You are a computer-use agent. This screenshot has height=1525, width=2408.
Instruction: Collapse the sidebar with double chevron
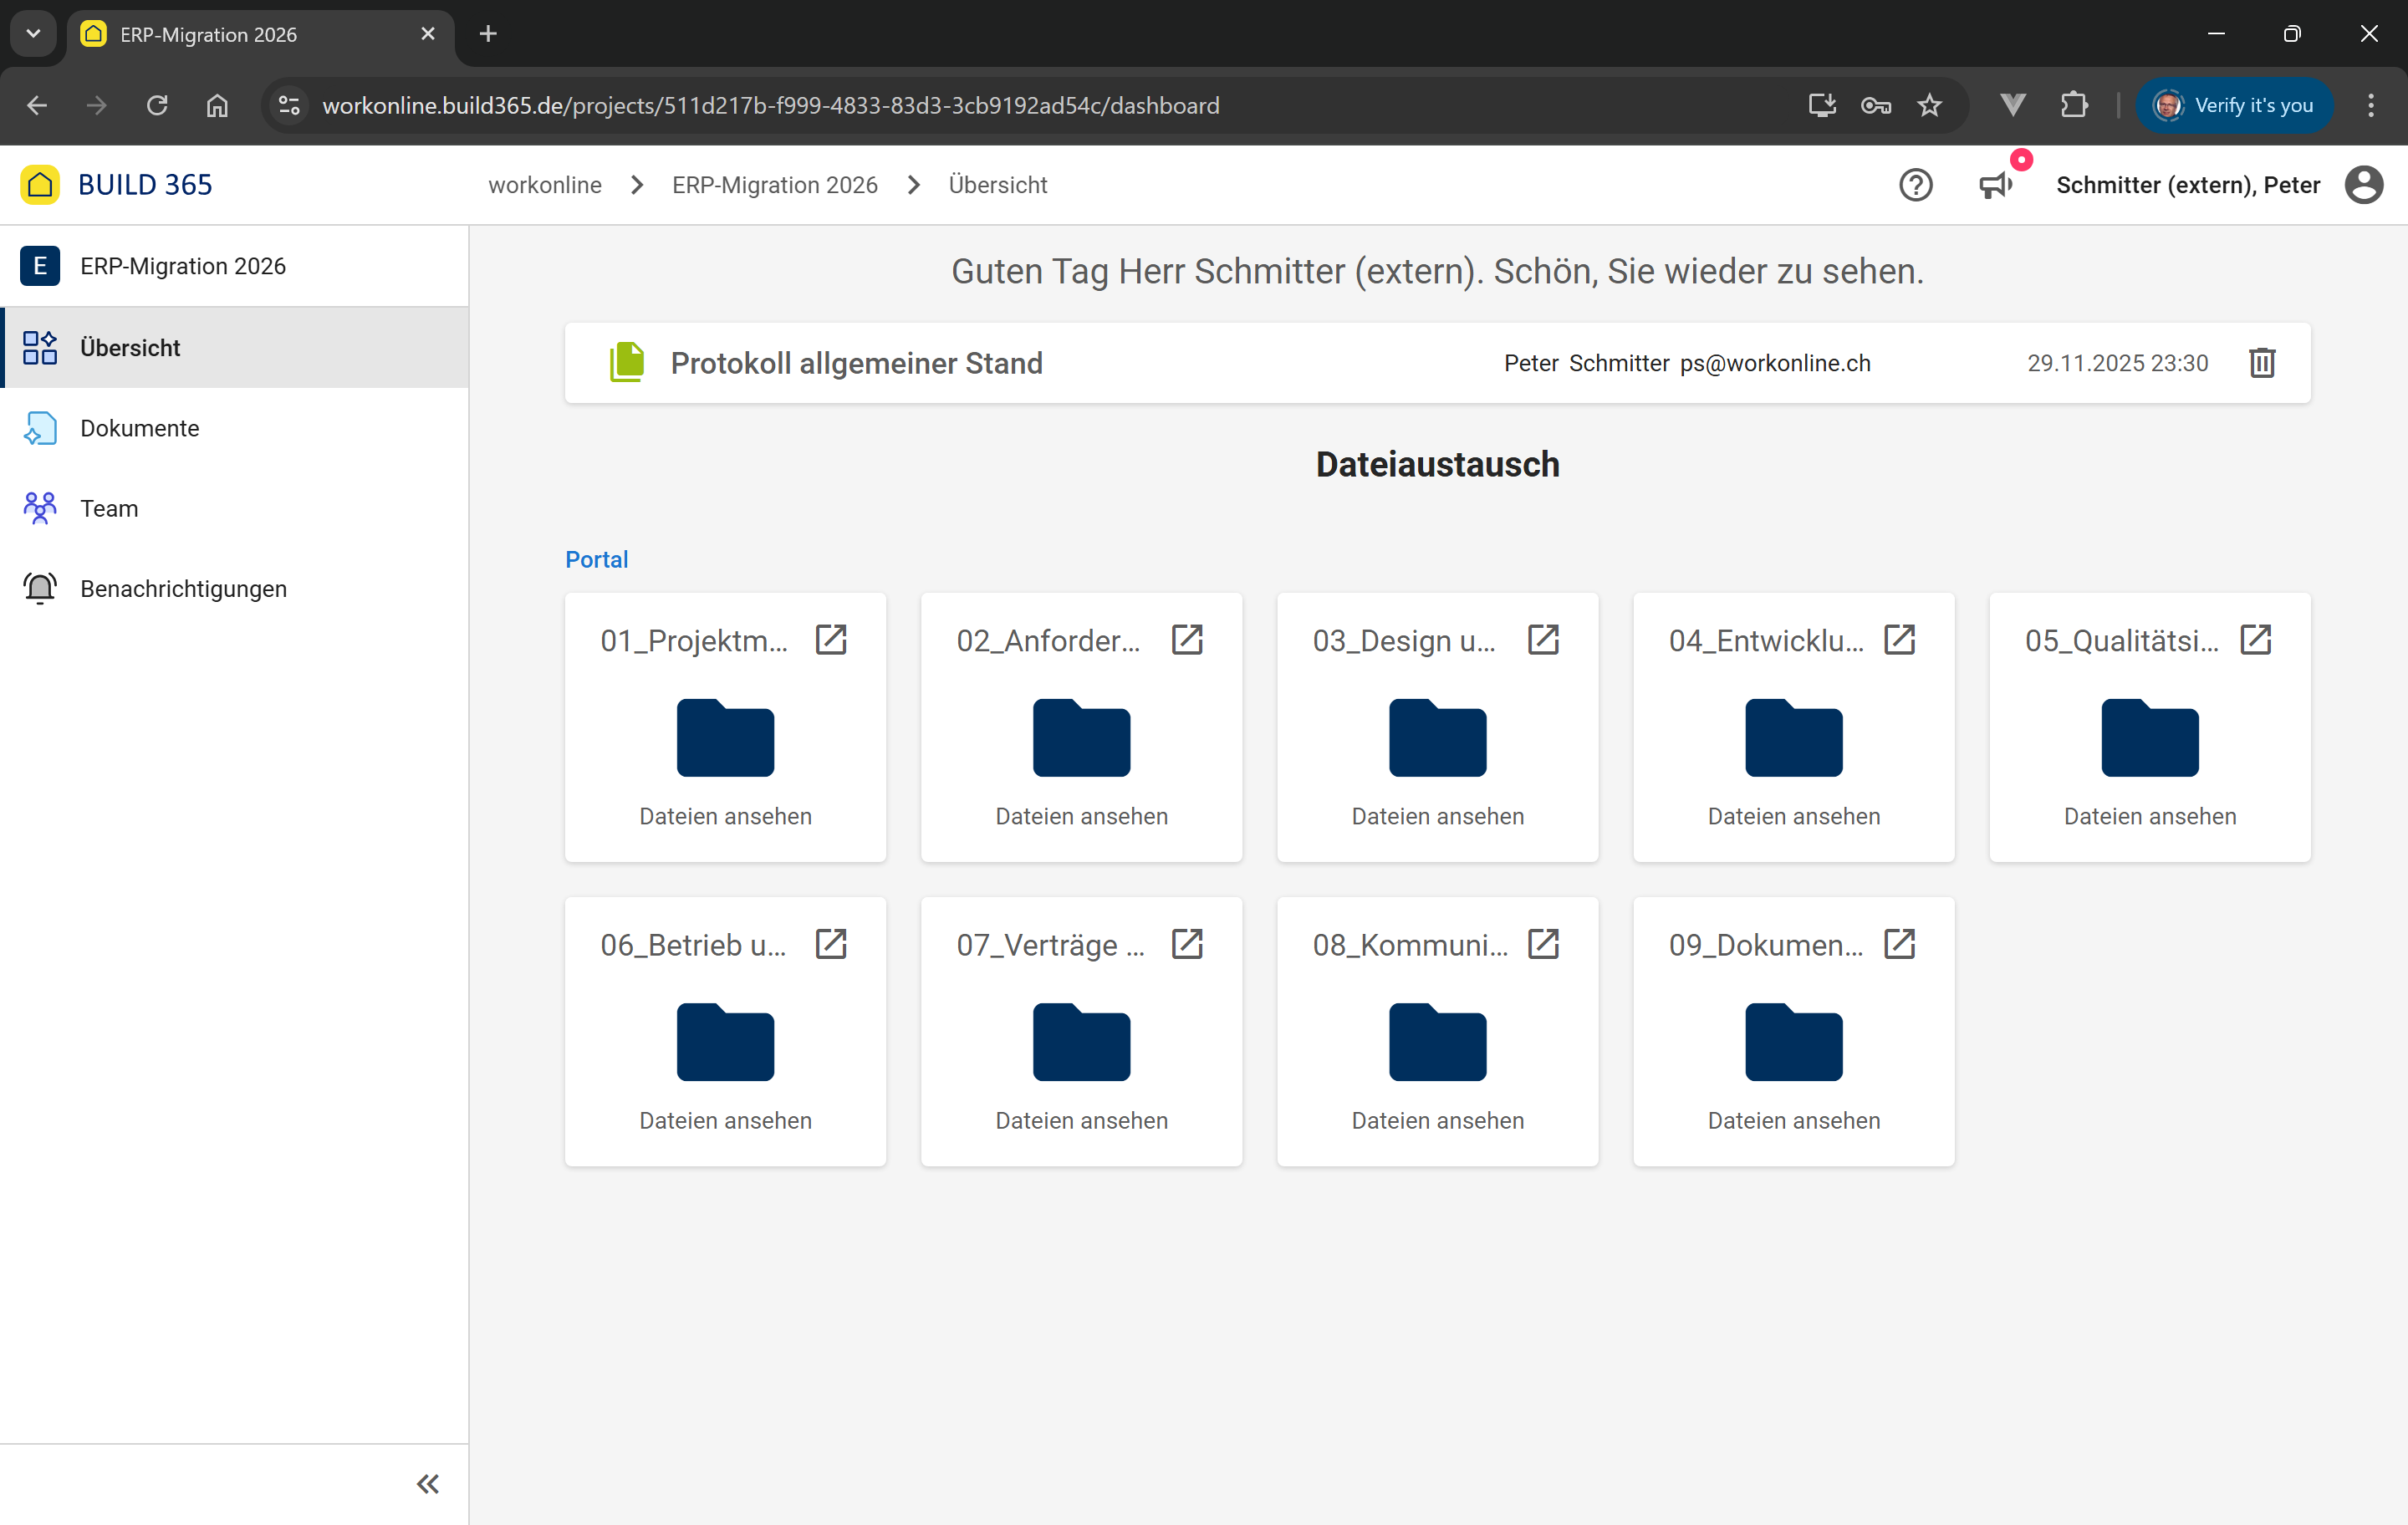(428, 1484)
